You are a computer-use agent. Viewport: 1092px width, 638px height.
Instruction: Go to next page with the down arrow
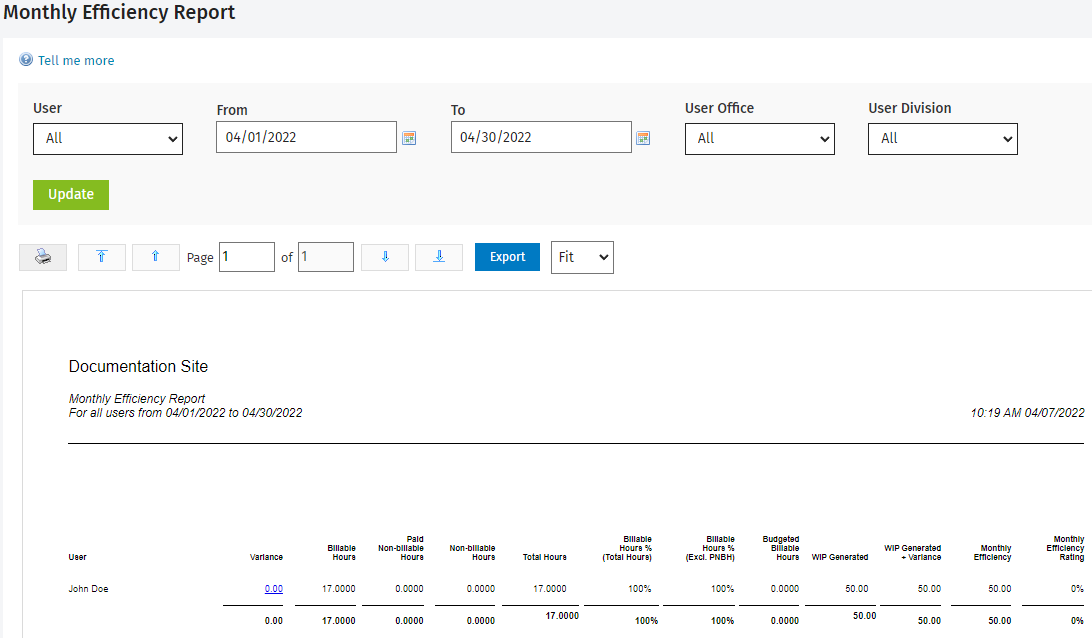tap(385, 257)
